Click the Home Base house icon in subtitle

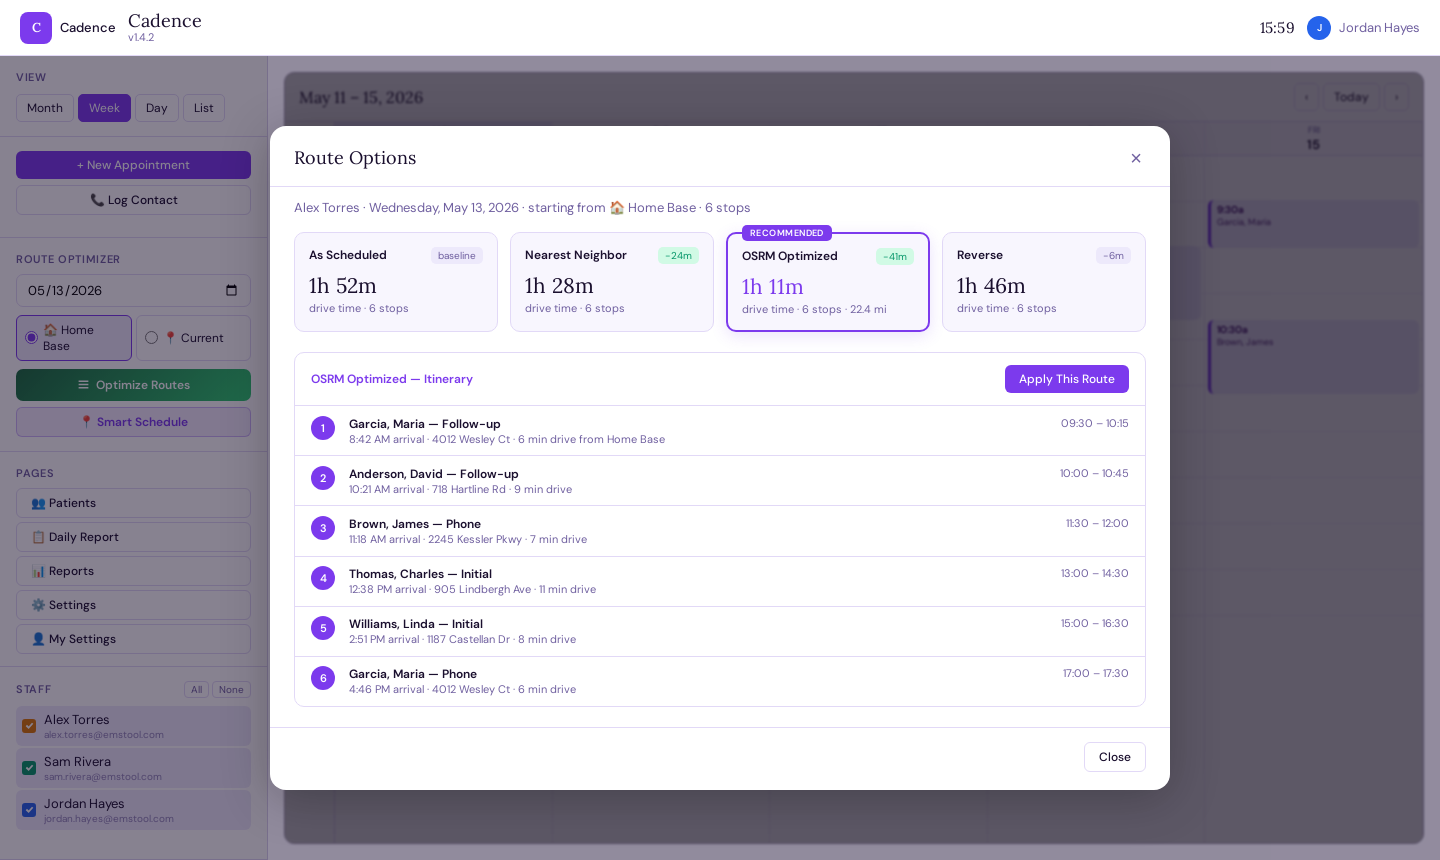(617, 208)
